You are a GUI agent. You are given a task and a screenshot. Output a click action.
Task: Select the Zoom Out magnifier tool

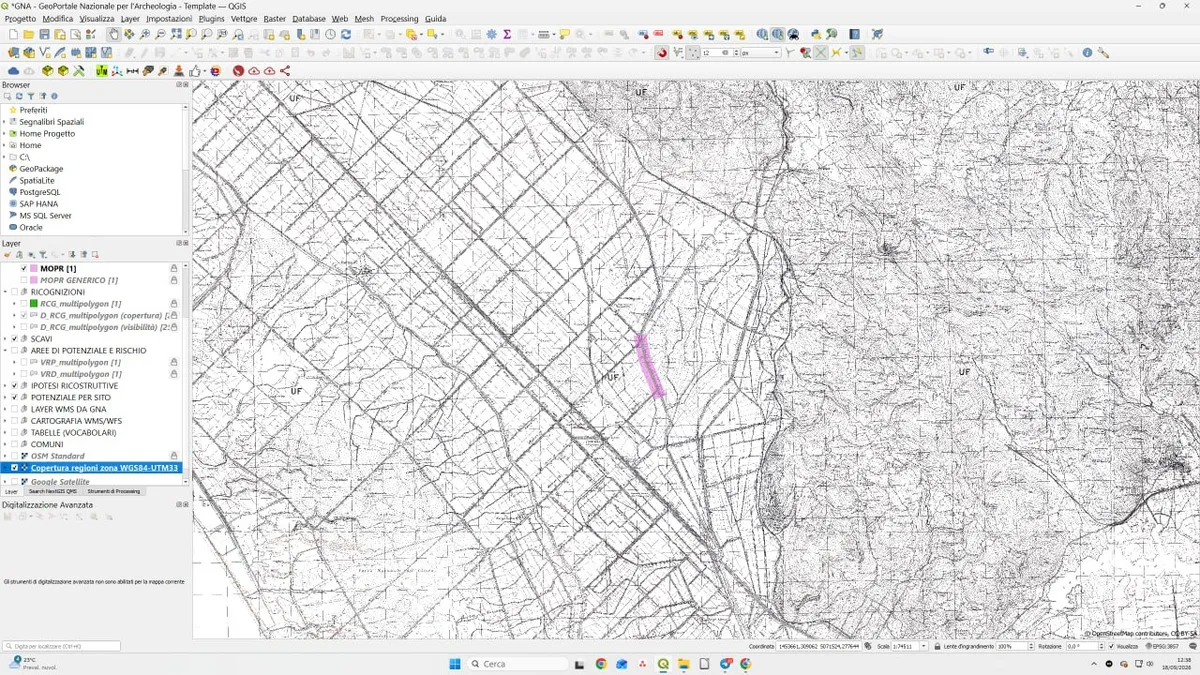click(160, 34)
